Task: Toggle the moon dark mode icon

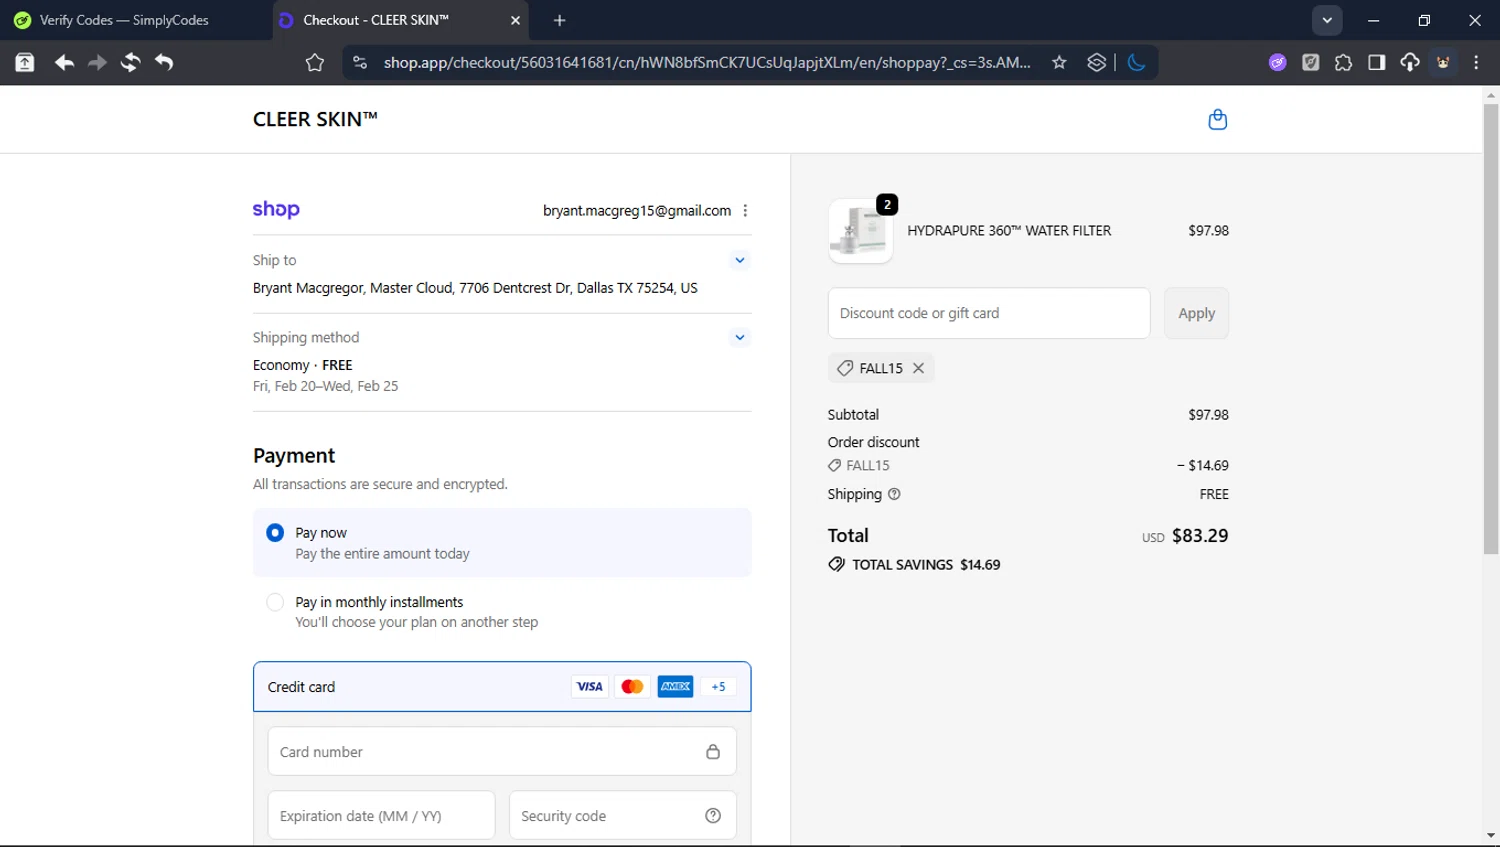Action: pos(1136,62)
